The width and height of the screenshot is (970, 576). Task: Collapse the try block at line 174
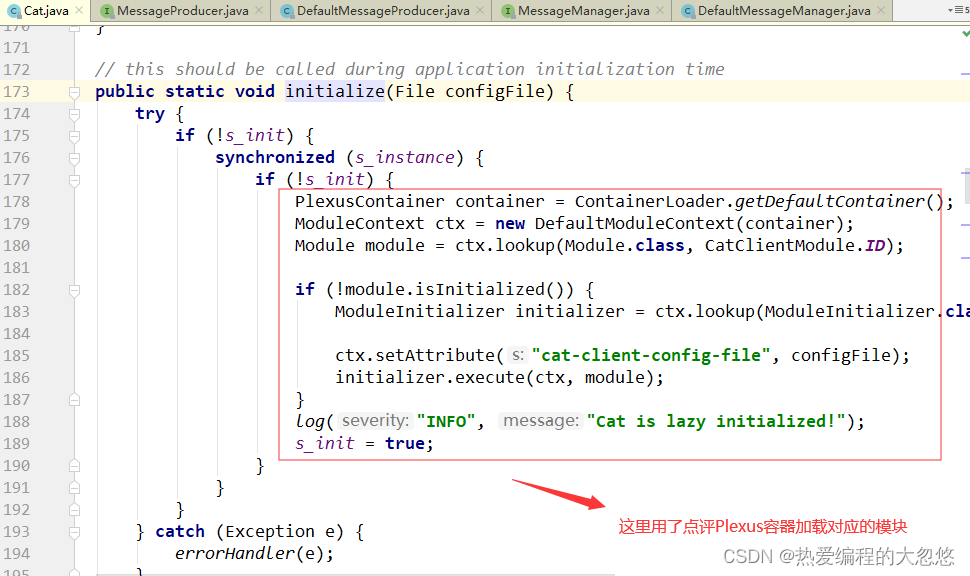74,114
